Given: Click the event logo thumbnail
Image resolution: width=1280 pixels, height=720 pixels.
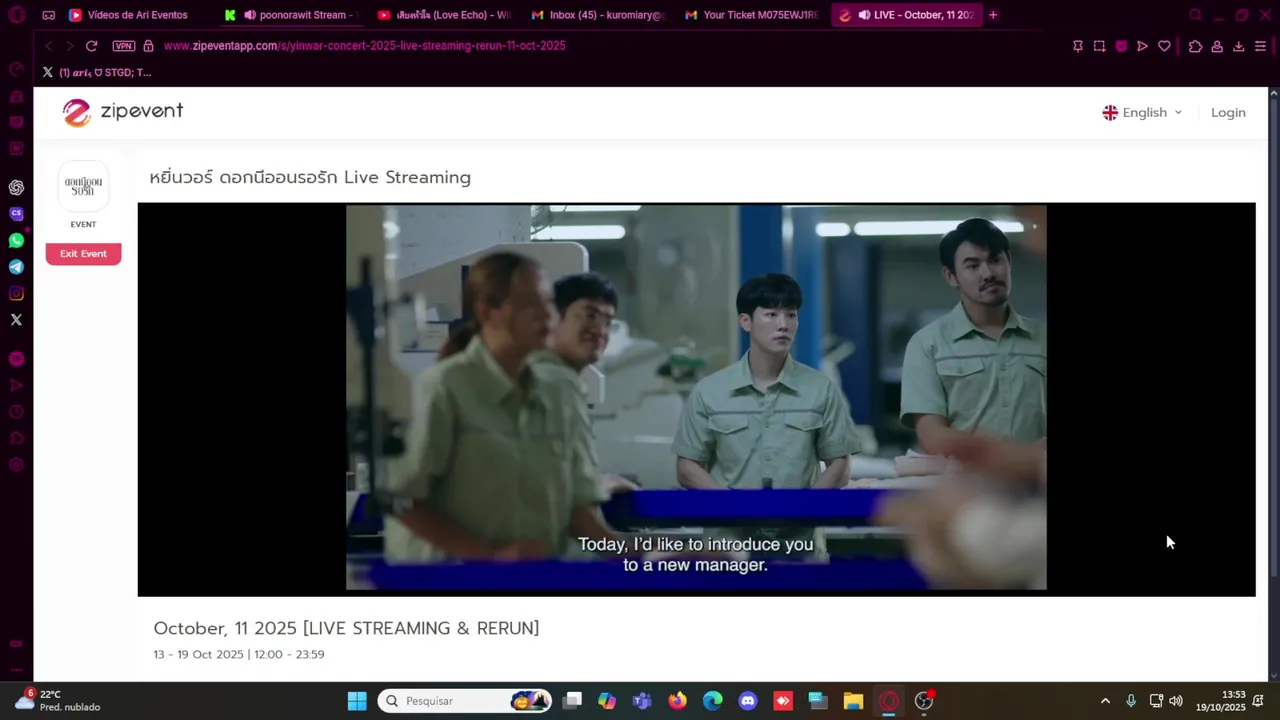Looking at the screenshot, I should [x=83, y=186].
